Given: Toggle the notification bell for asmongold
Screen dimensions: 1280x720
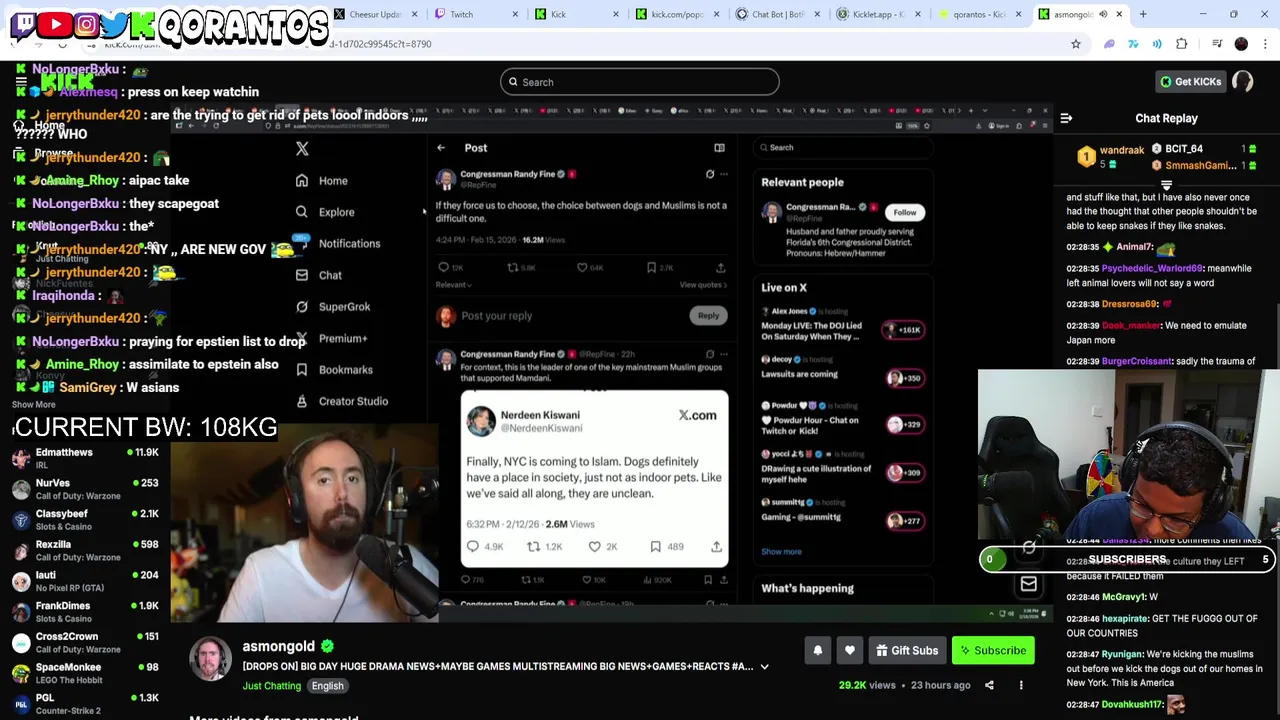Looking at the screenshot, I should pyautogui.click(x=818, y=651).
